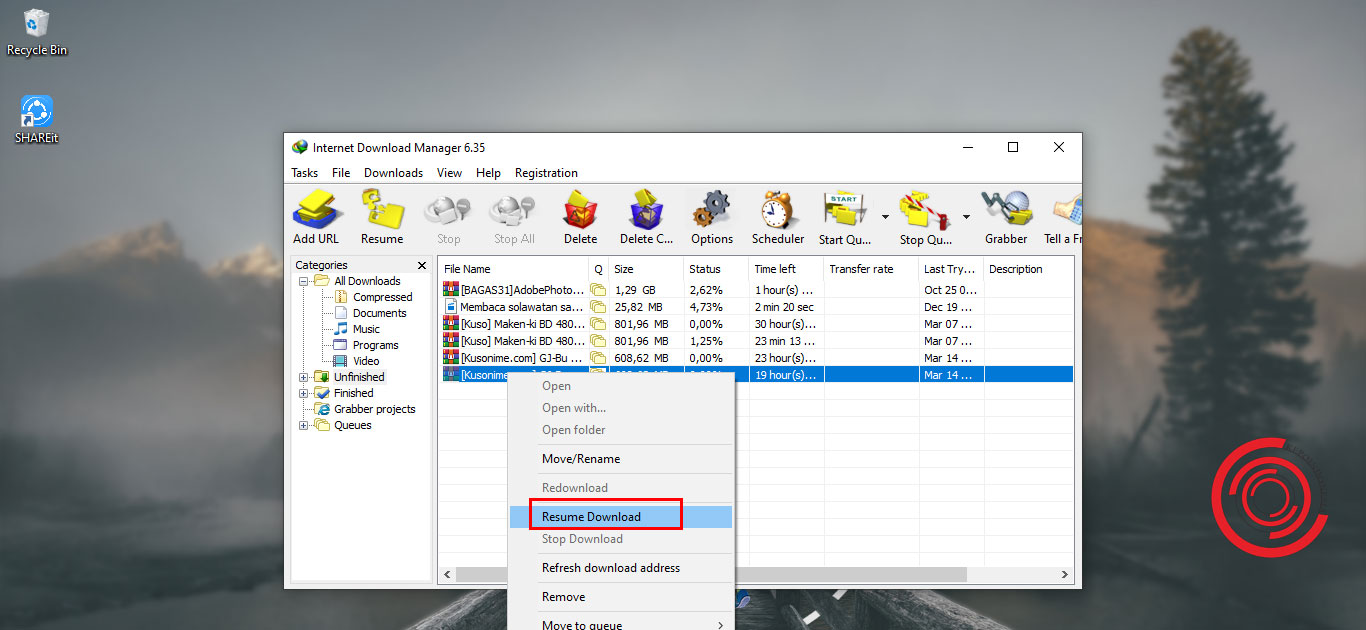Click the Delete Completed toolbar icon
This screenshot has width=1366, height=630.
pyautogui.click(x=646, y=217)
